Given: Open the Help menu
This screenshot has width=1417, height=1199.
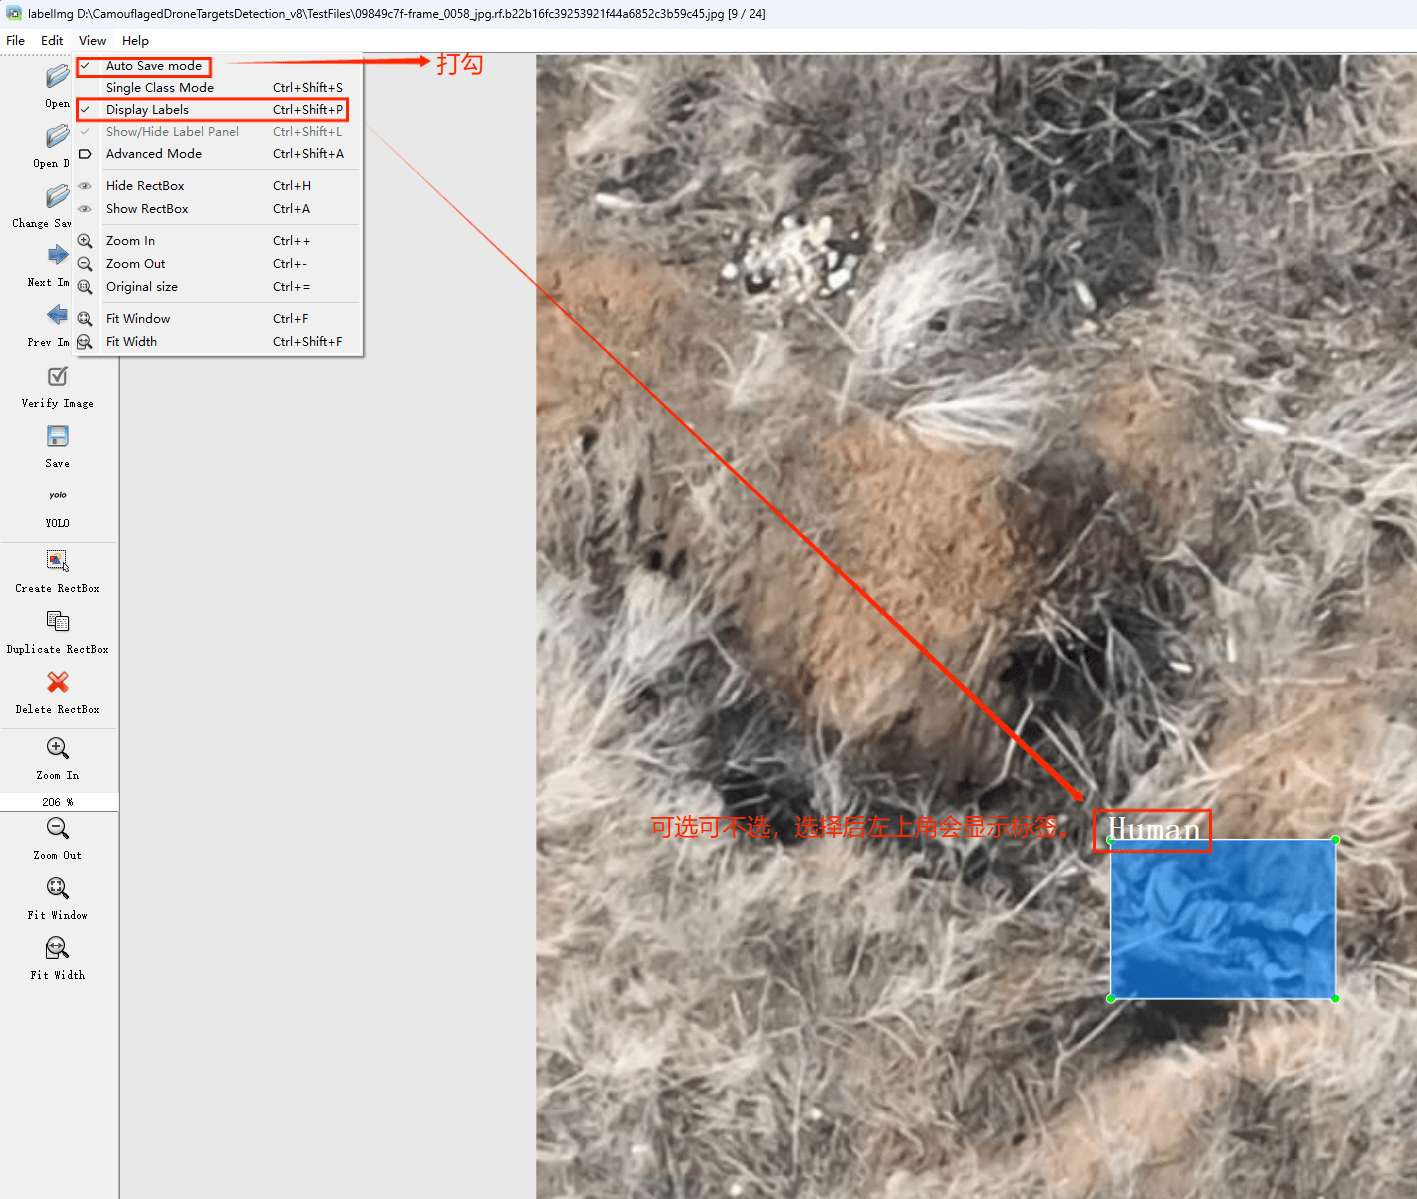Looking at the screenshot, I should (x=135, y=41).
